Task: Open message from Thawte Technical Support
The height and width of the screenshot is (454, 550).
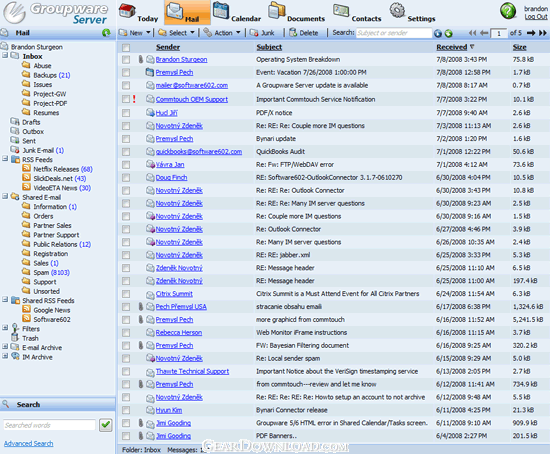Action: [192, 372]
